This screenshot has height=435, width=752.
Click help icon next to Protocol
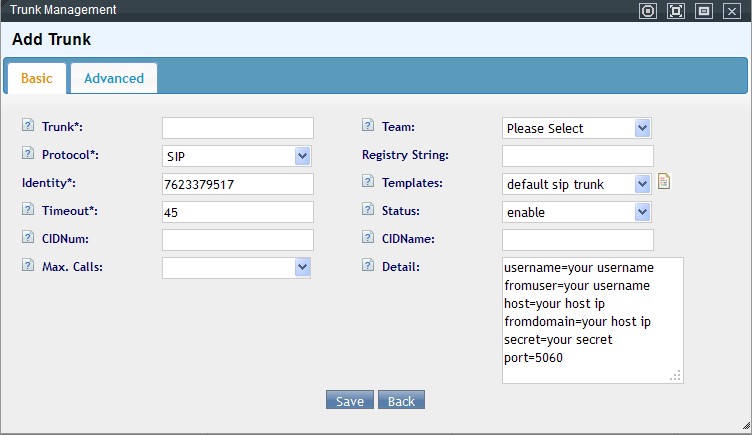pyautogui.click(x=28, y=155)
